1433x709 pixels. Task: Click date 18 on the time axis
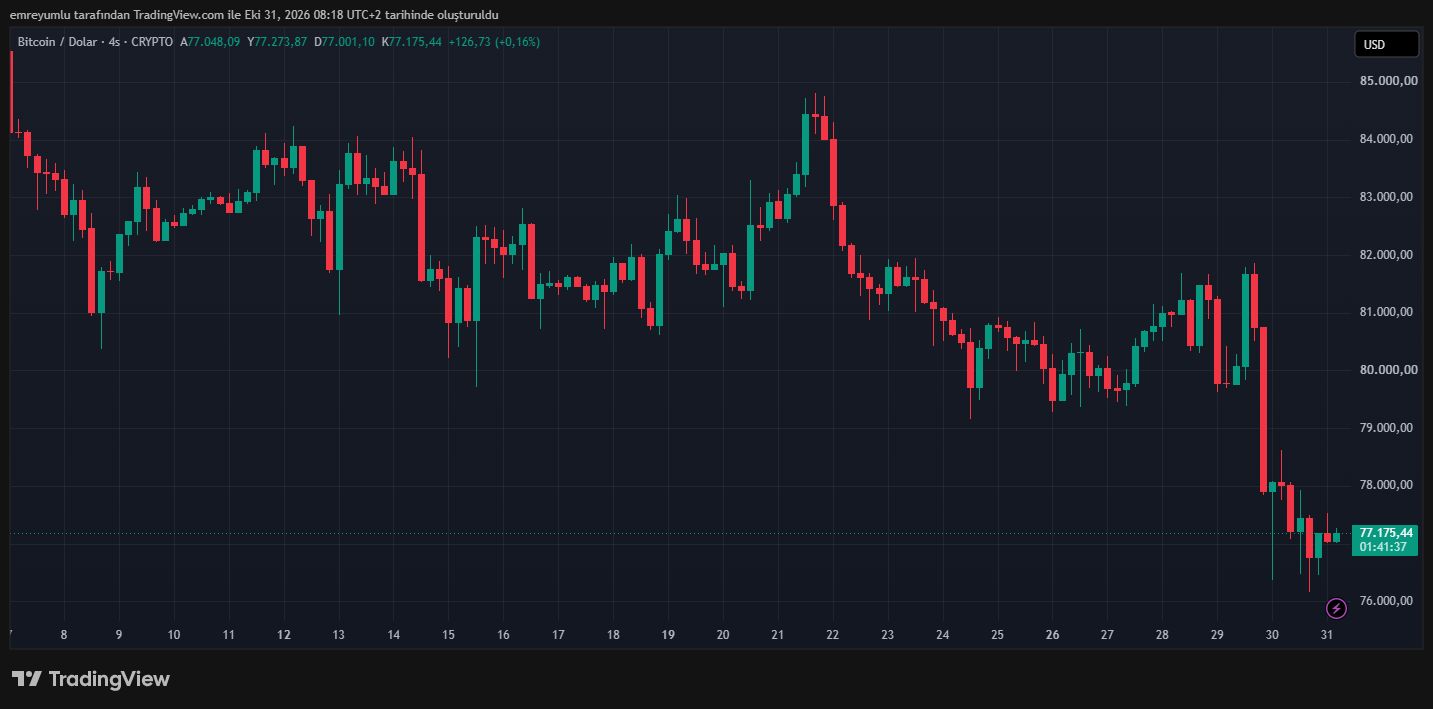(614, 635)
